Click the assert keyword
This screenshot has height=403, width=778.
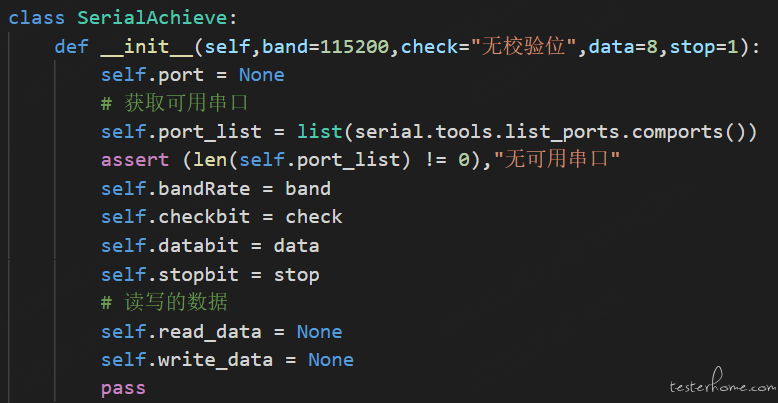(x=135, y=160)
